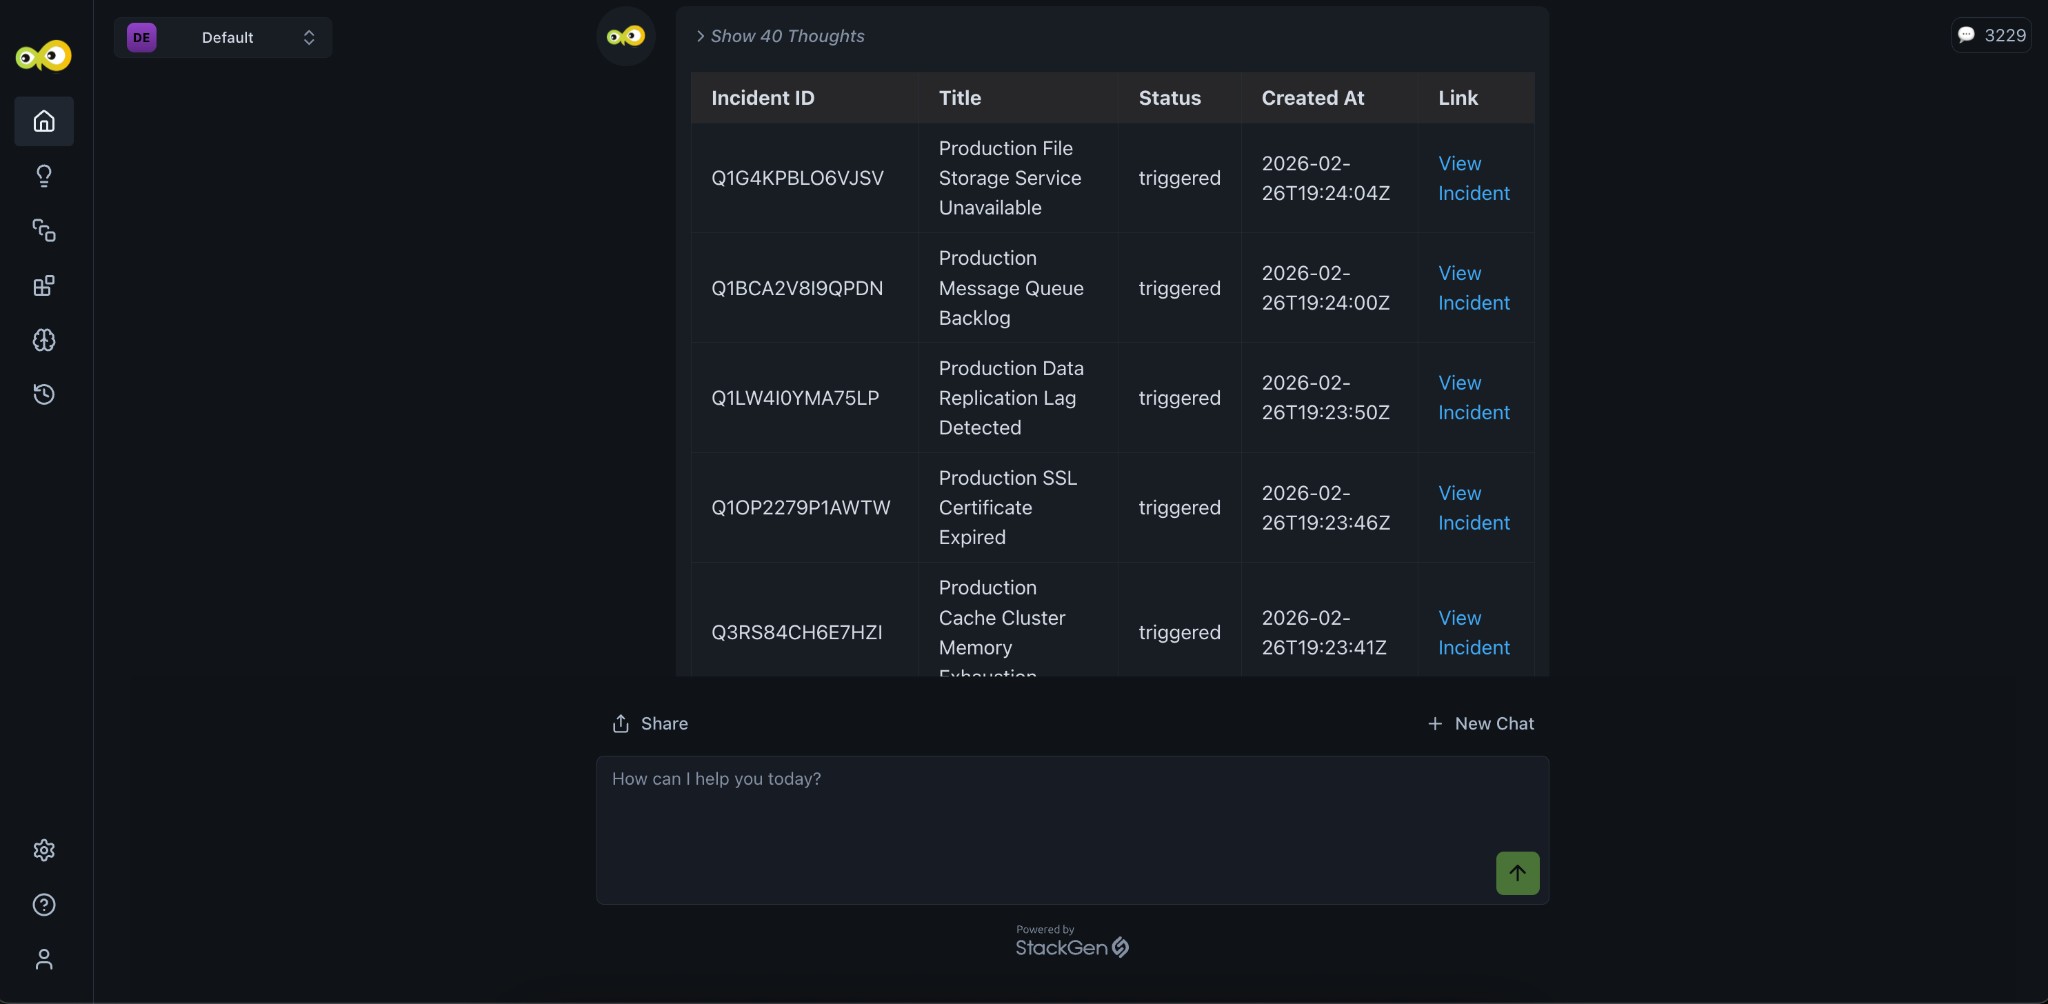Click the 3229 message counter badge

point(1991,35)
